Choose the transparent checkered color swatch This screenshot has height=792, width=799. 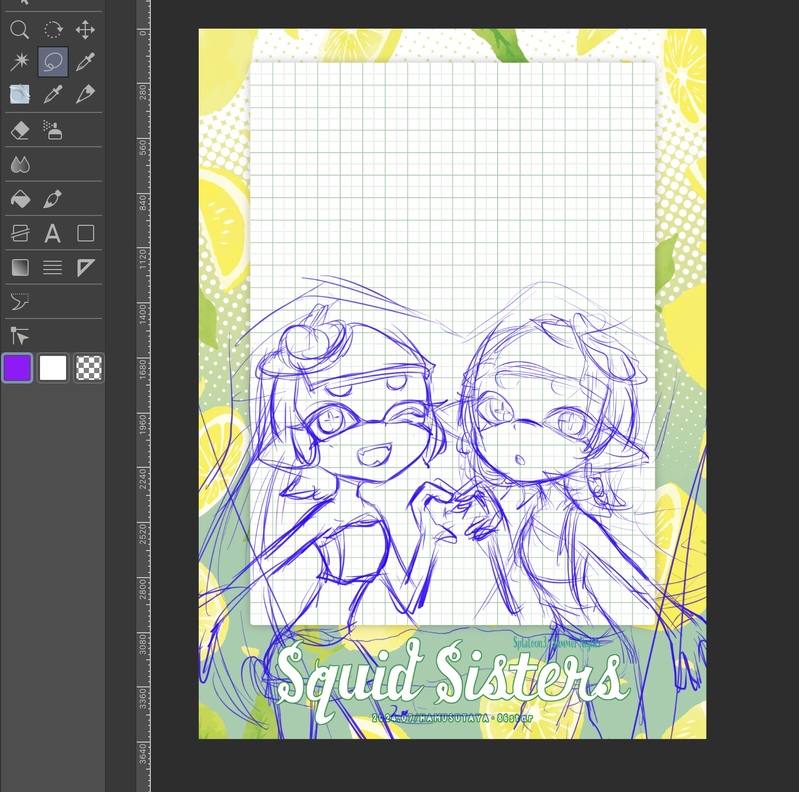[89, 368]
